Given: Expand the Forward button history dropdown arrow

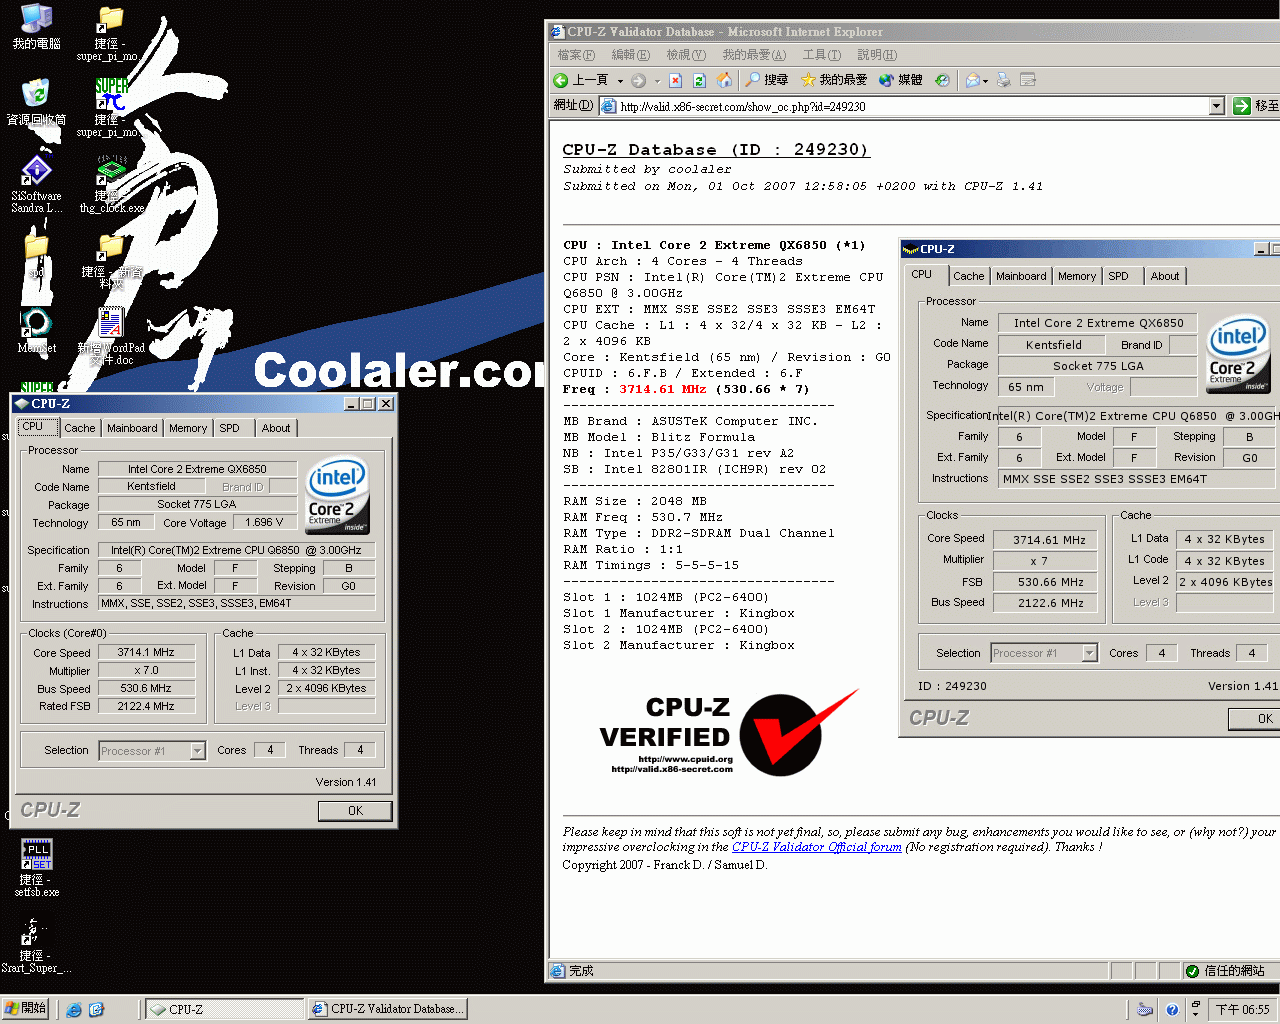Looking at the screenshot, I should [657, 81].
